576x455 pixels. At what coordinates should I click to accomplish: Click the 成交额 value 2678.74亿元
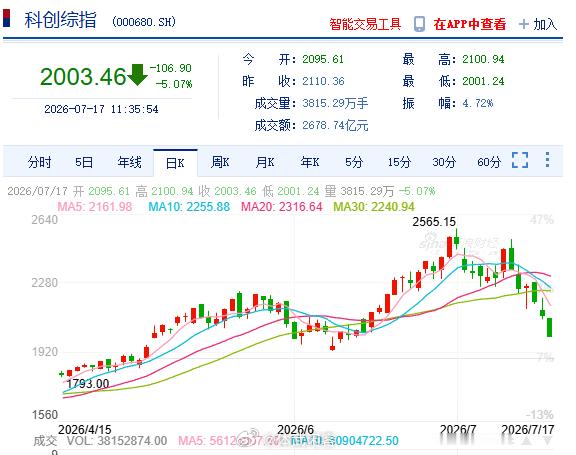click(335, 126)
